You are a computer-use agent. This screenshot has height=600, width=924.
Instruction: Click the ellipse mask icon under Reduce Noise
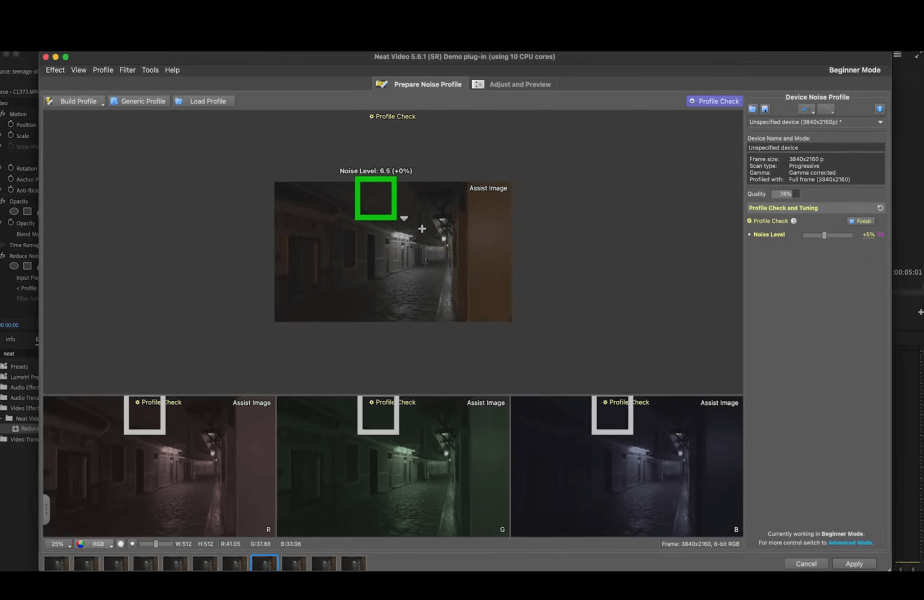(x=14, y=266)
